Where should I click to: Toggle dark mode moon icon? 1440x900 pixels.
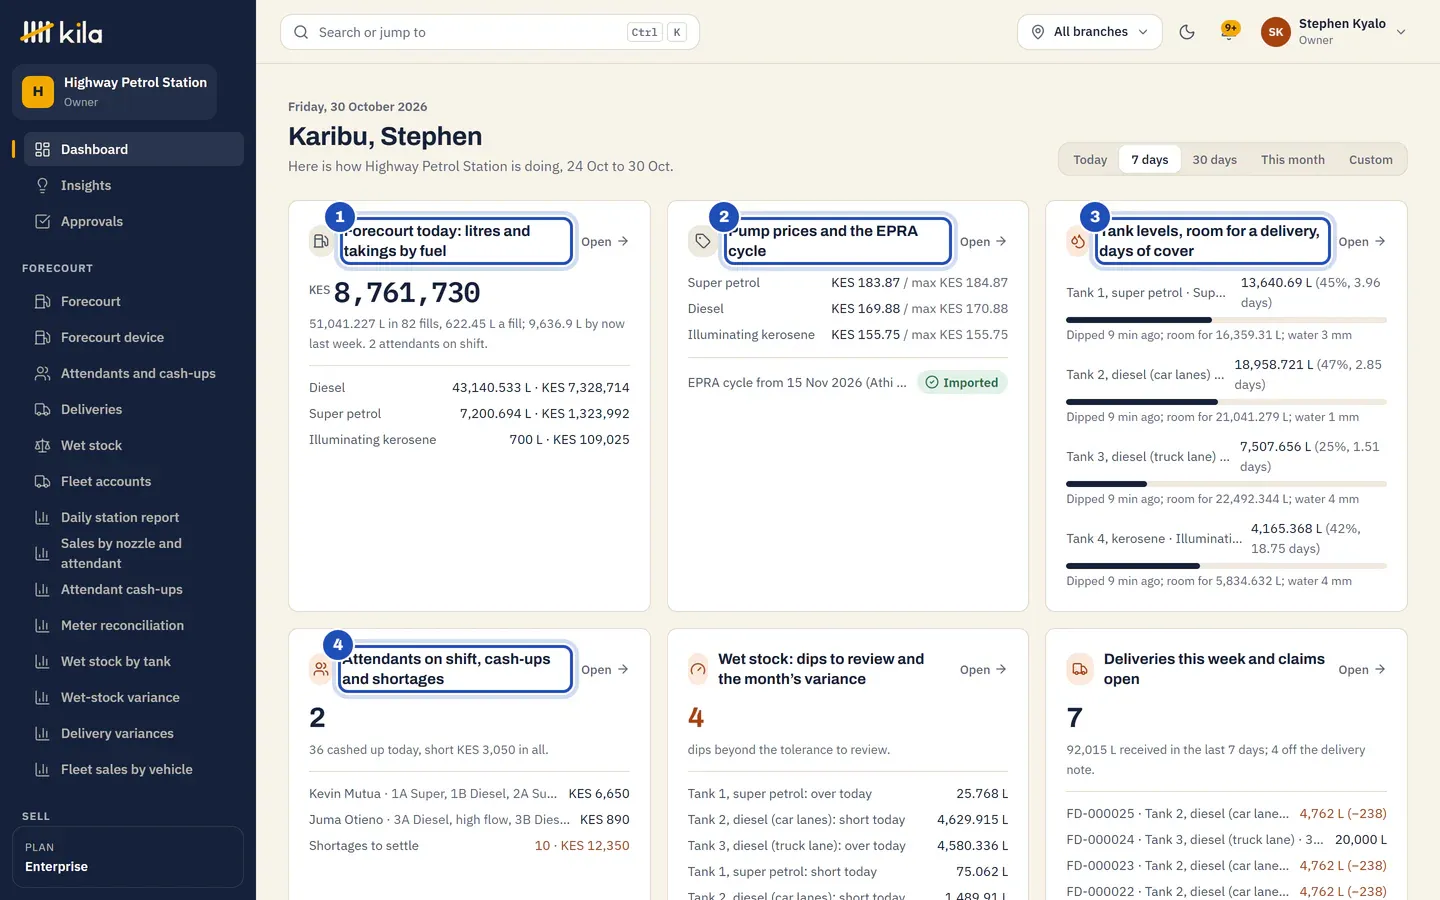click(1187, 32)
